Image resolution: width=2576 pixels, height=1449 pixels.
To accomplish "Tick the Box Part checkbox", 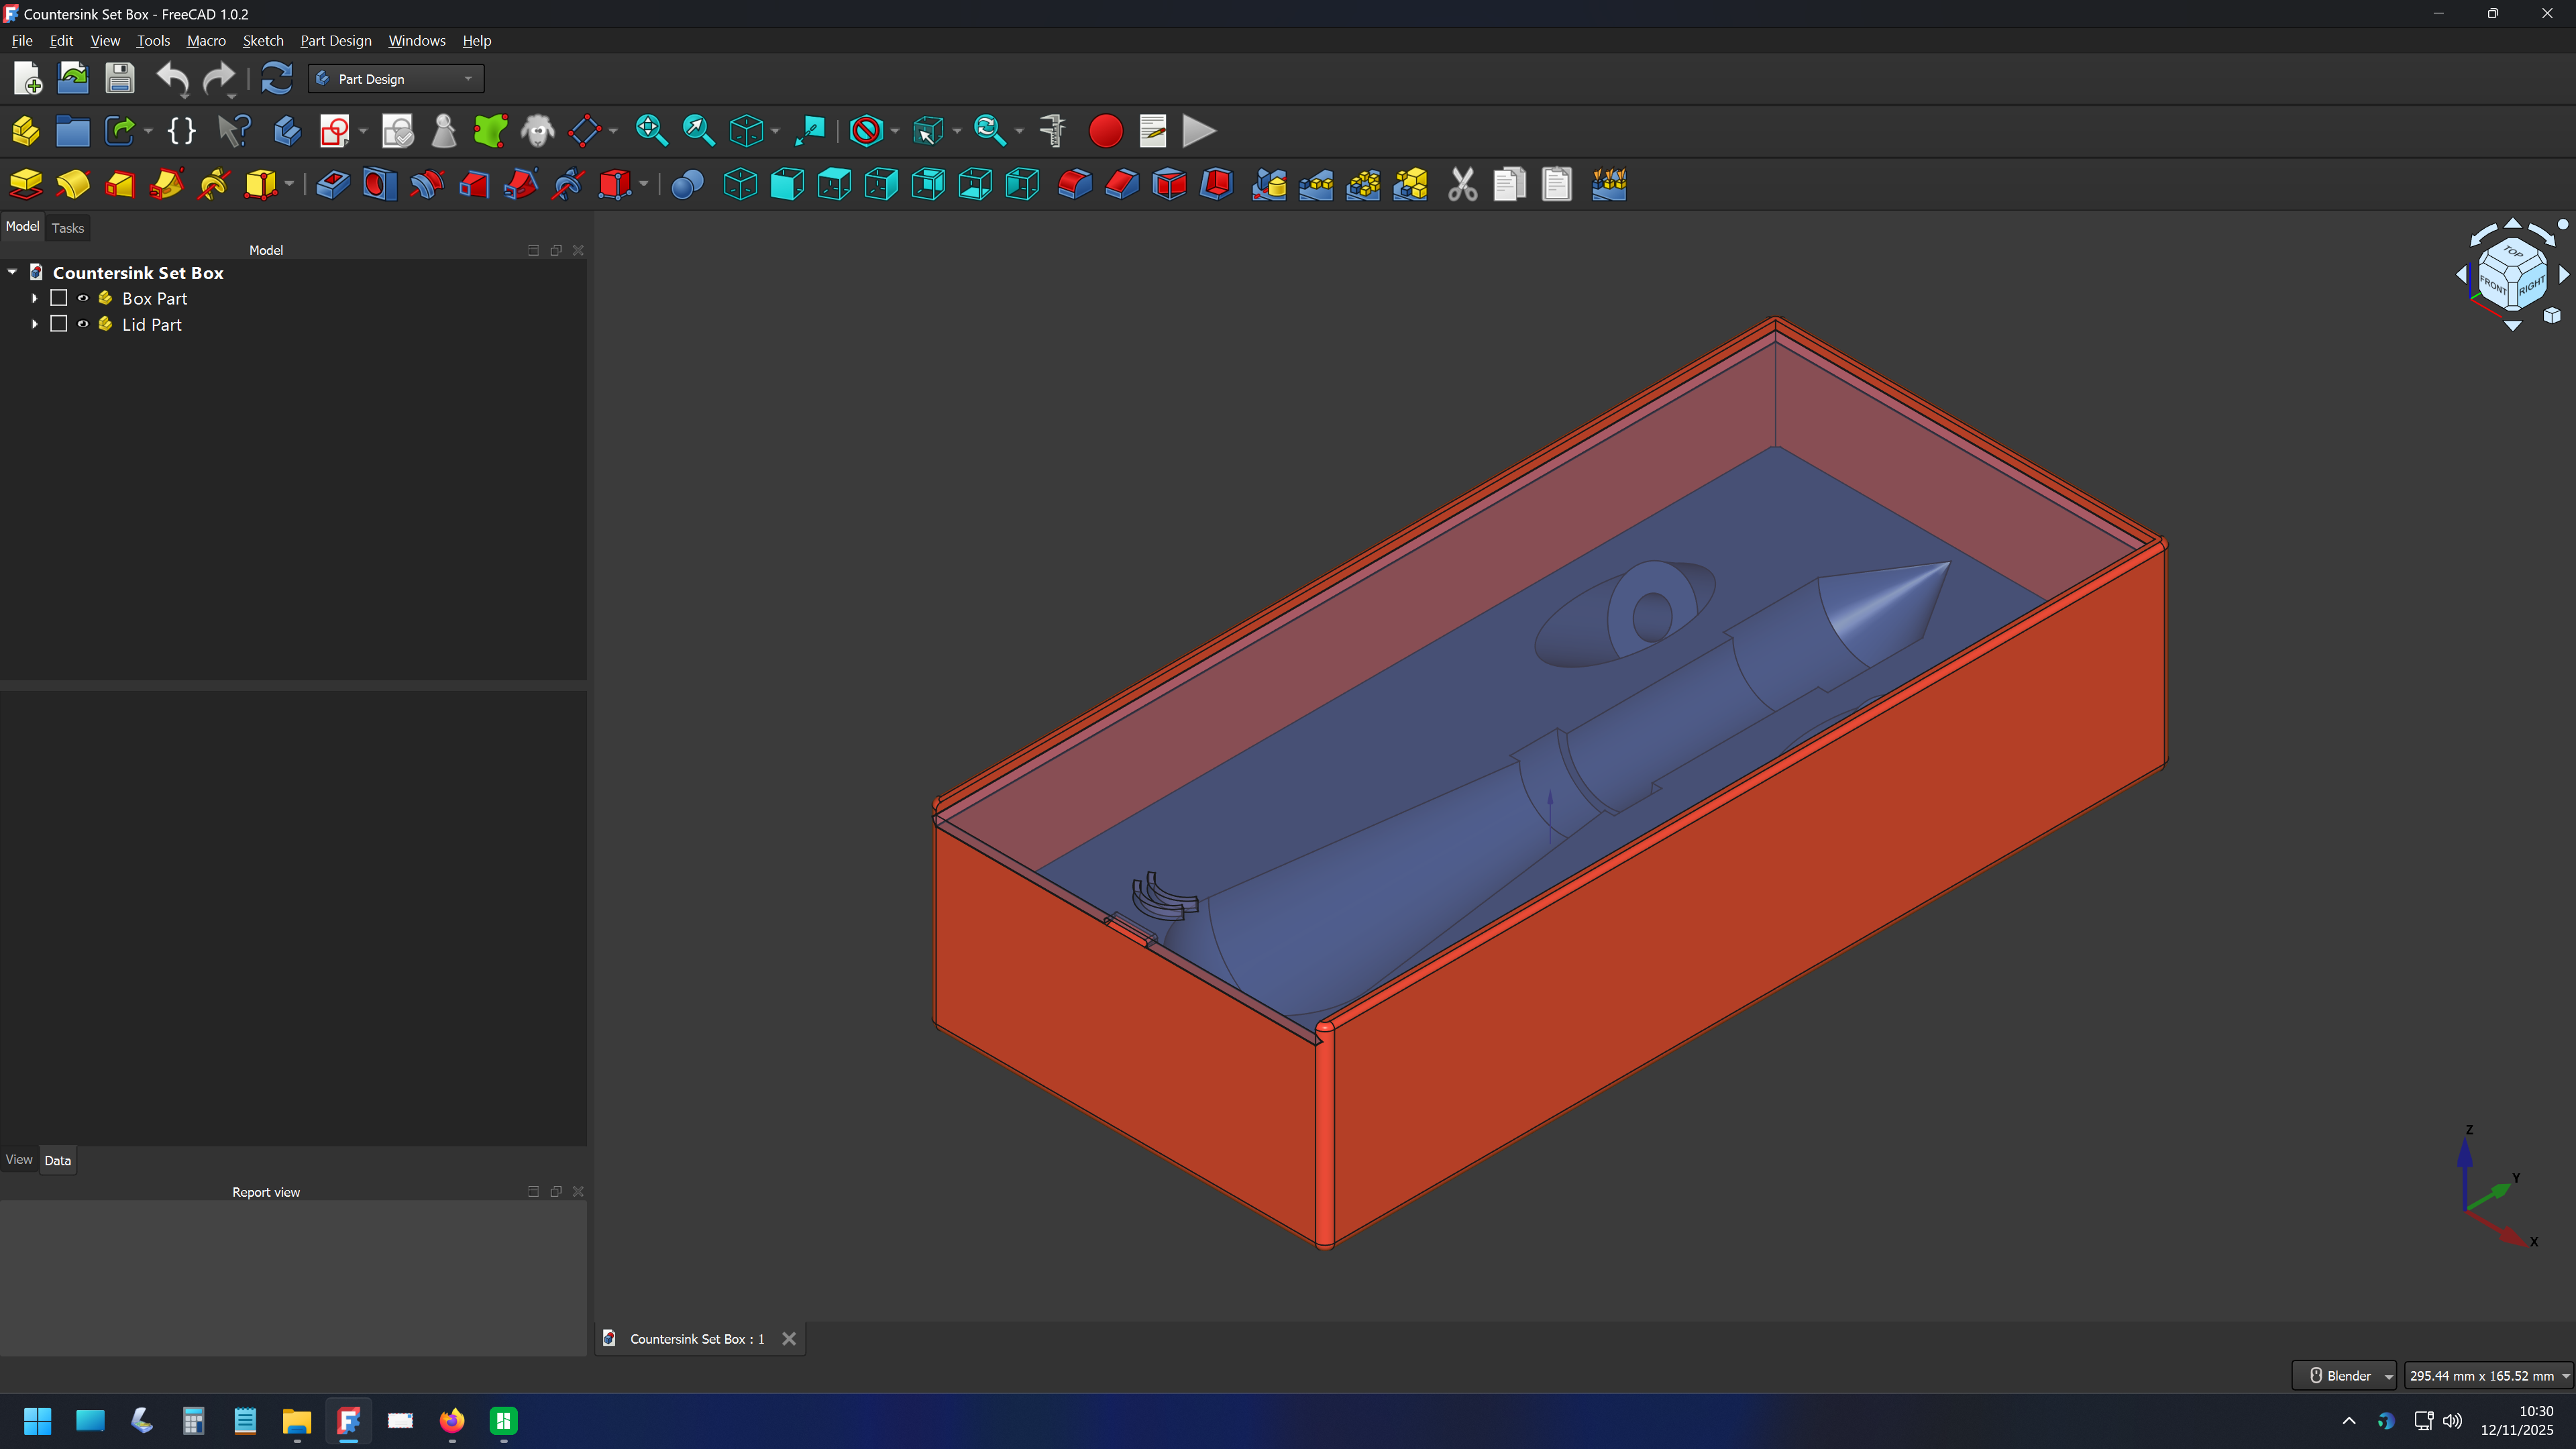I will pyautogui.click(x=59, y=298).
